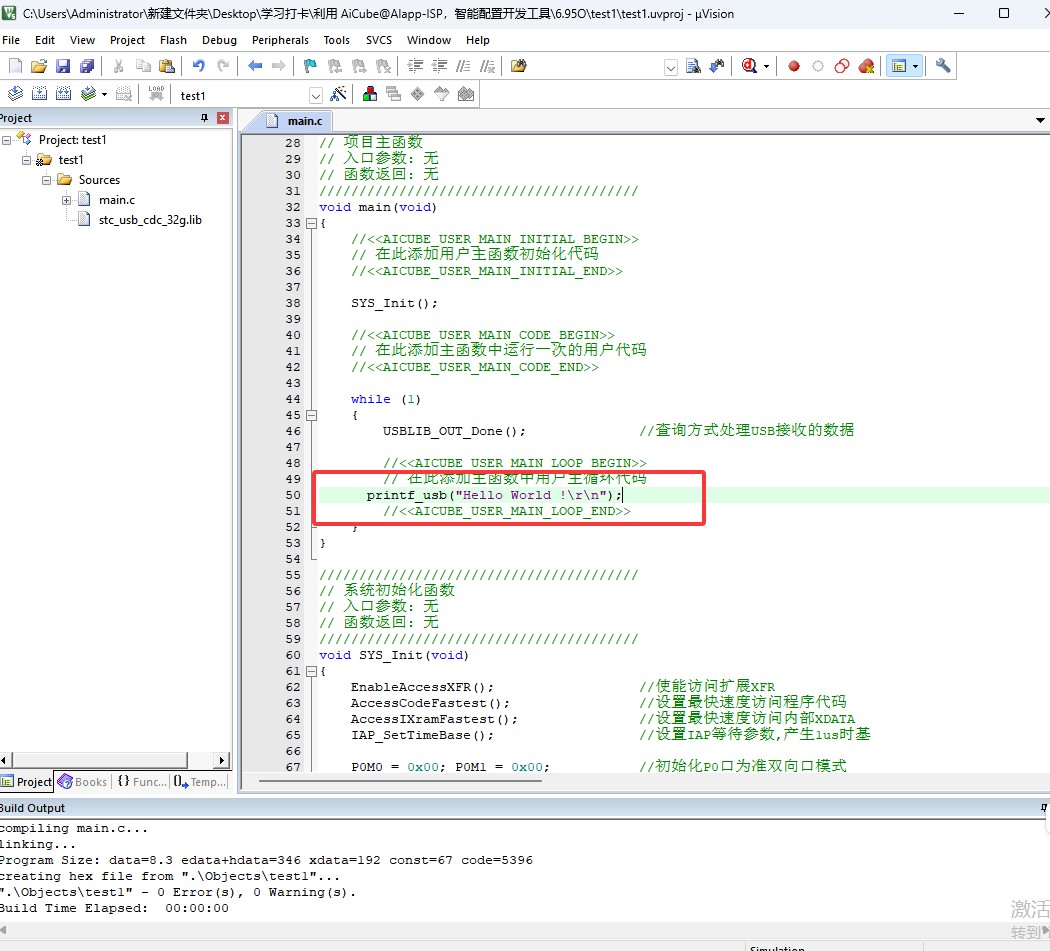Unindent the selected lines
The image size is (1050, 951).
pos(440,66)
